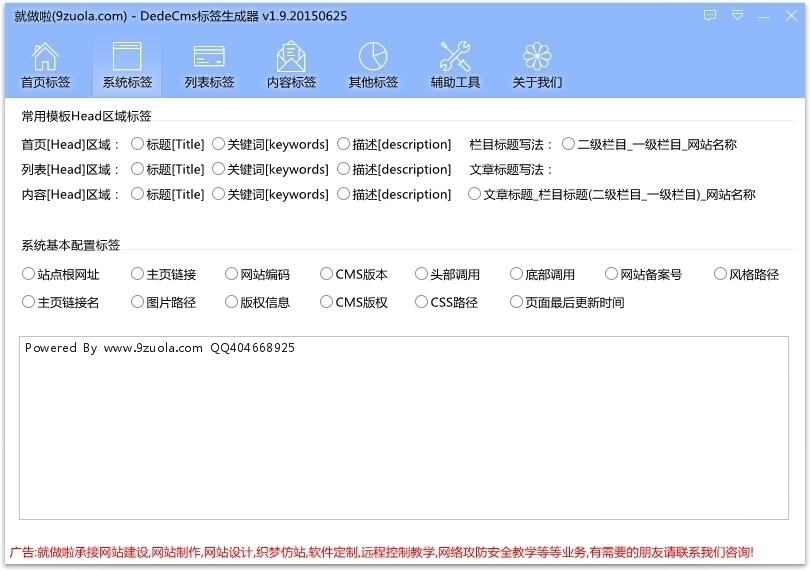Click the red 广告 advertisement text at bottom
810x570 pixels.
click(x=381, y=552)
